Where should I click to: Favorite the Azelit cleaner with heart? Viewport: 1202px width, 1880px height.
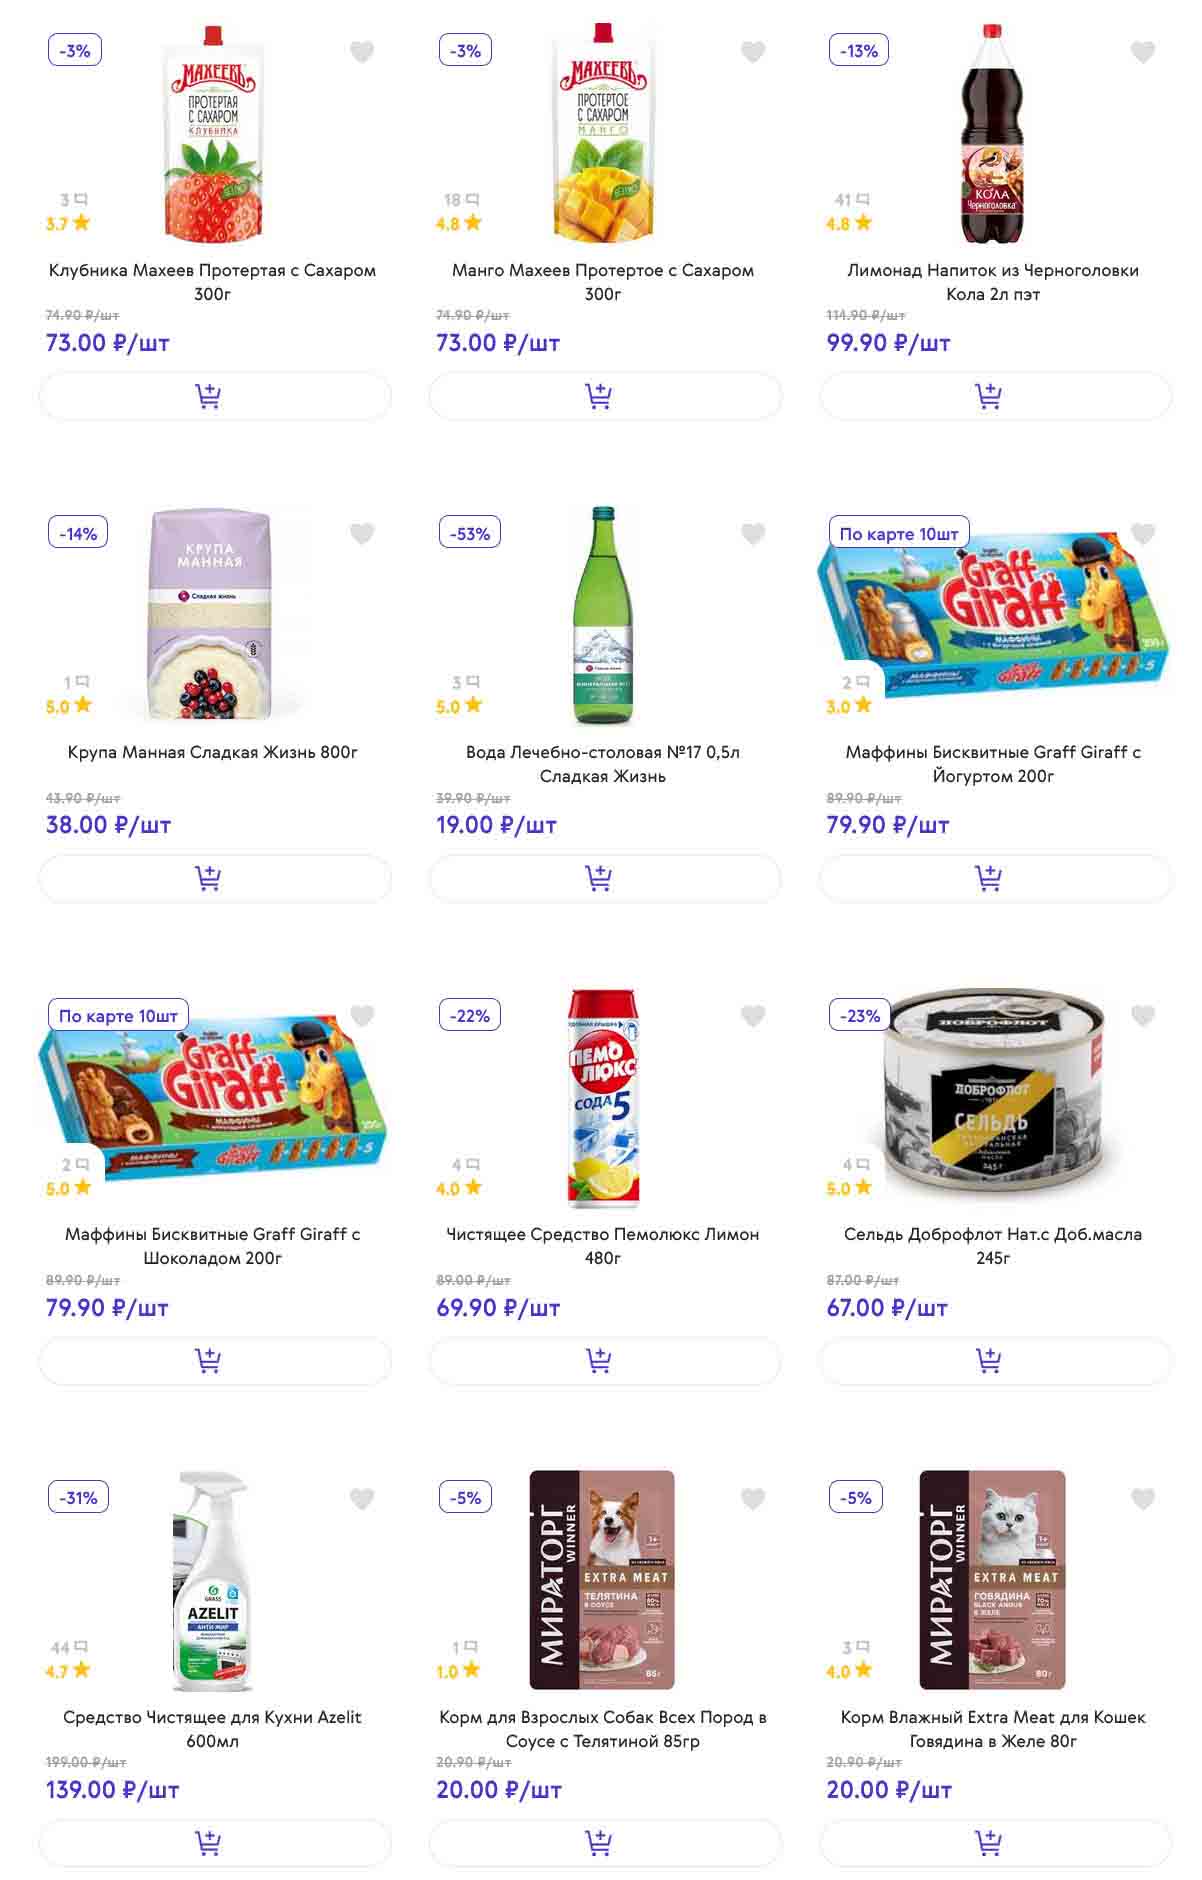pos(362,1498)
